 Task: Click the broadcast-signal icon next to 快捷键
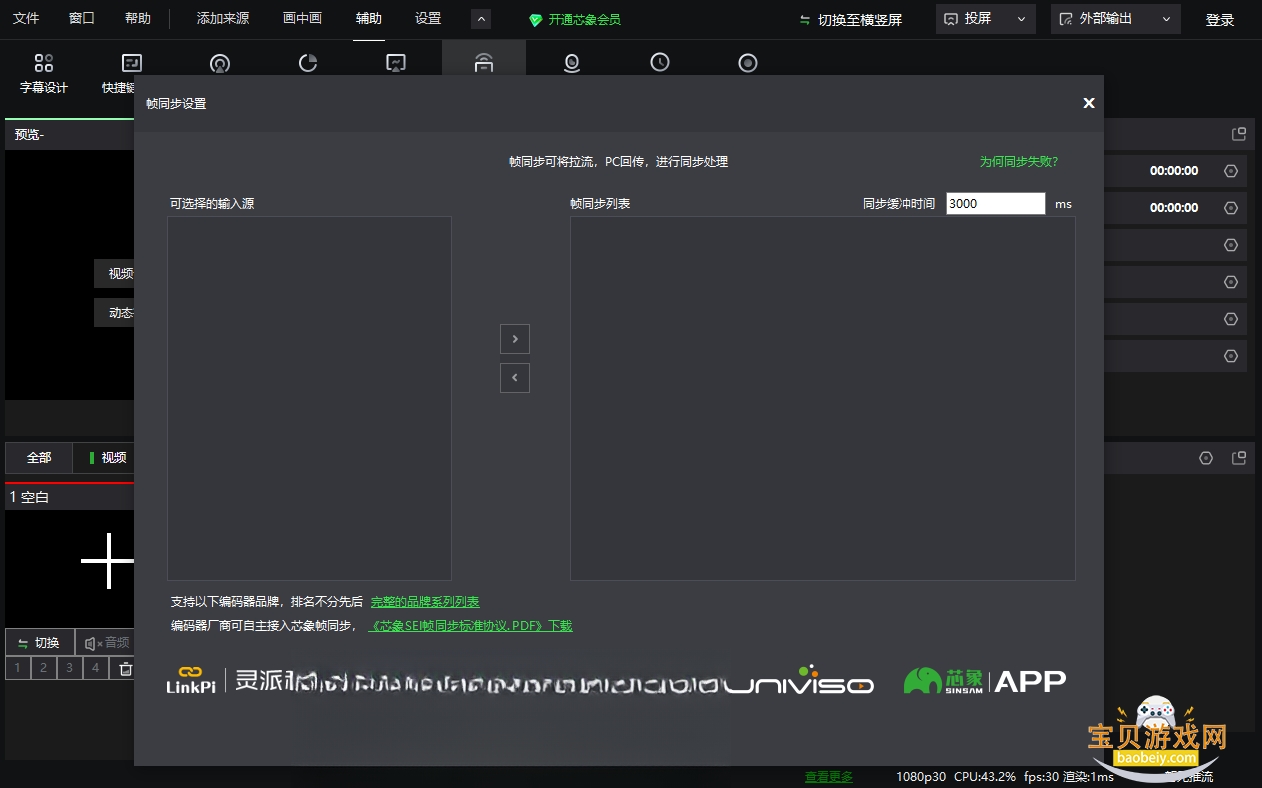point(220,63)
